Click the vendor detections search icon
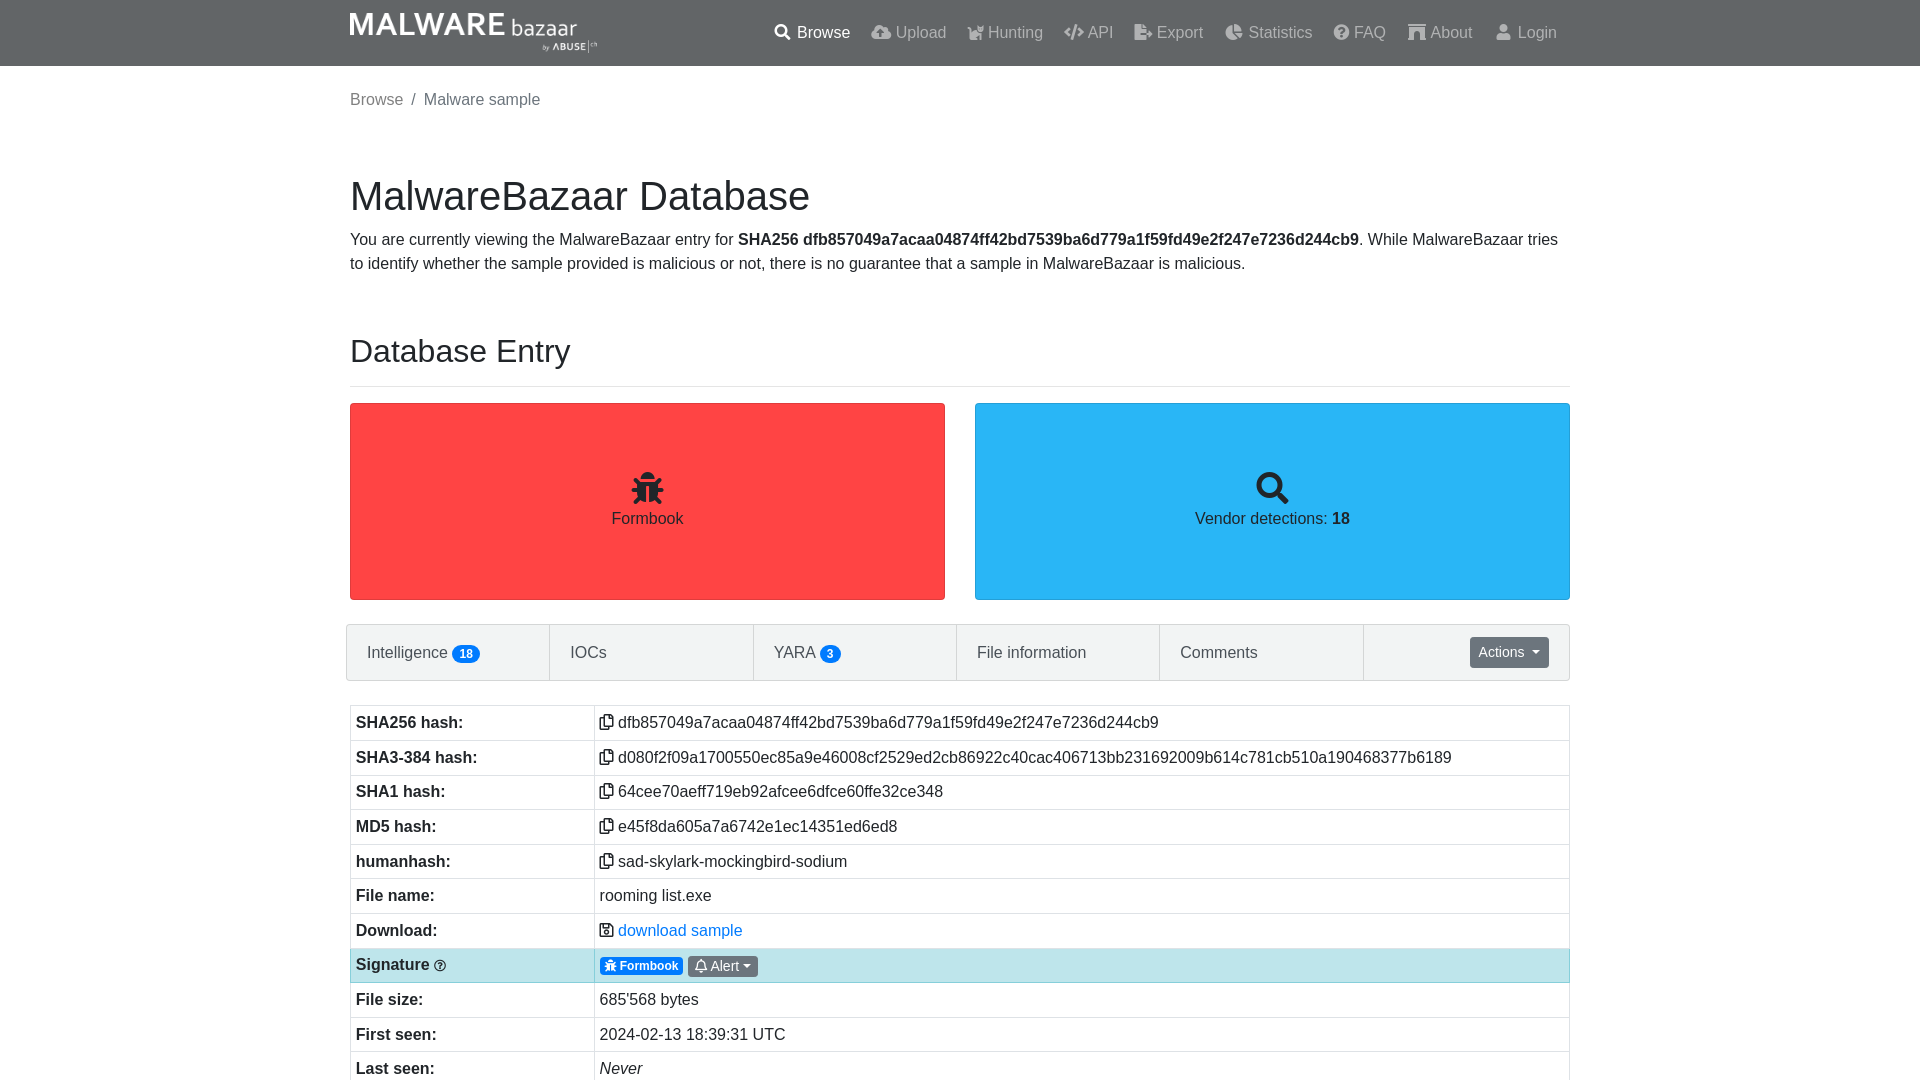 pos(1271,488)
